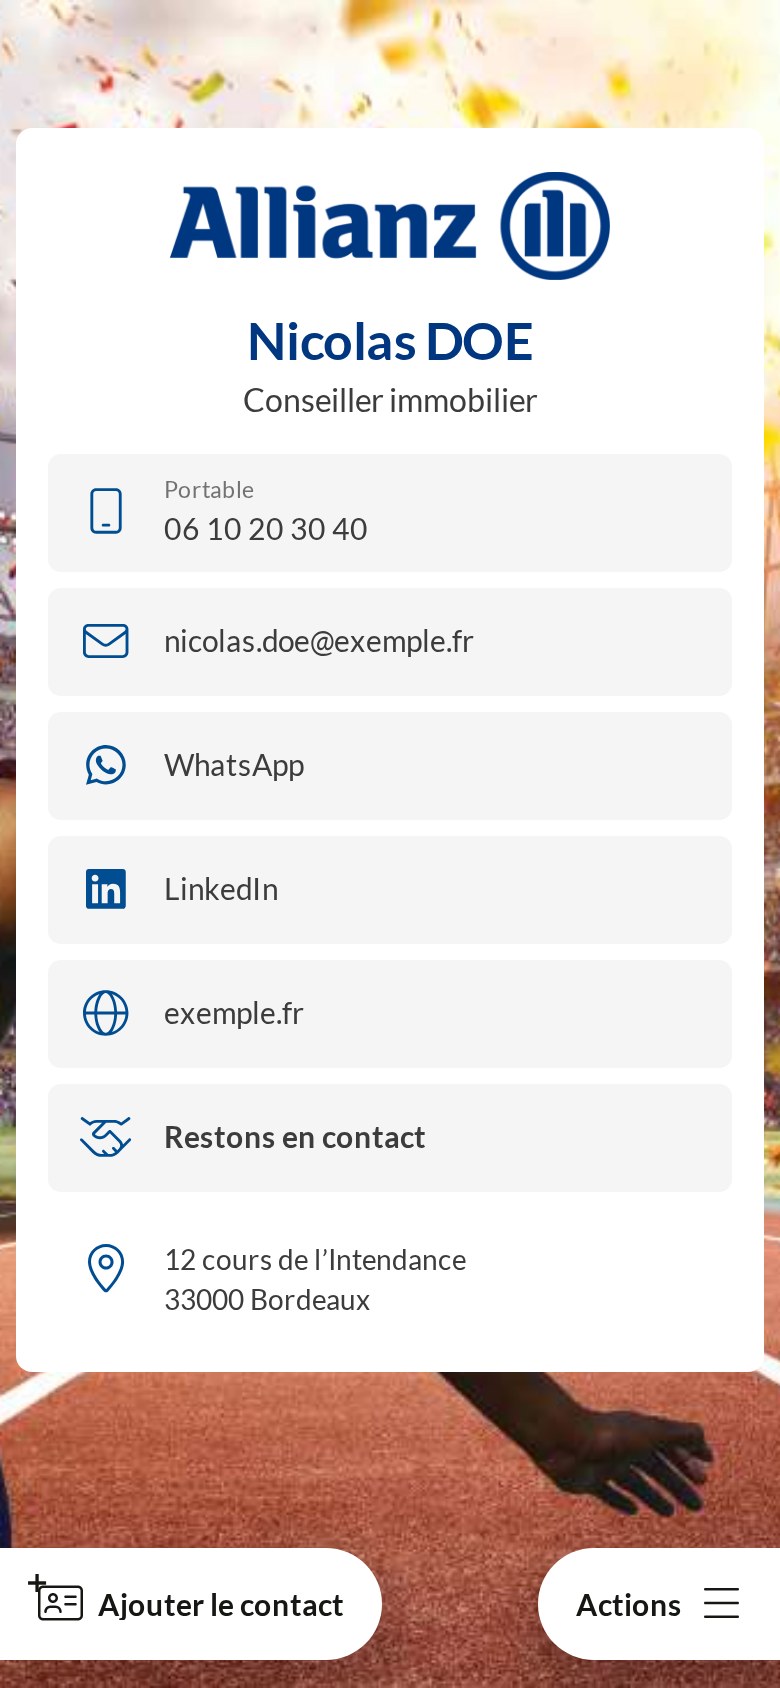The height and width of the screenshot is (1688, 780).
Task: Email nicolas.doe@exemple.fr
Action: coord(390,642)
